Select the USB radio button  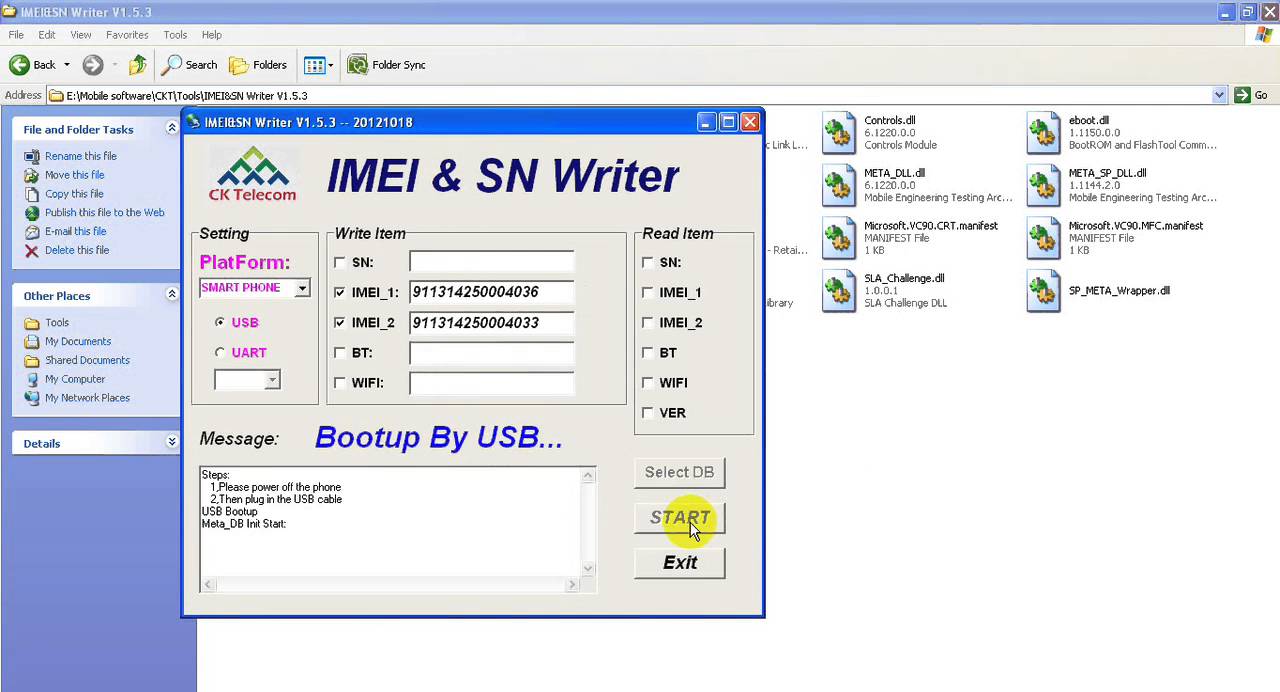220,322
